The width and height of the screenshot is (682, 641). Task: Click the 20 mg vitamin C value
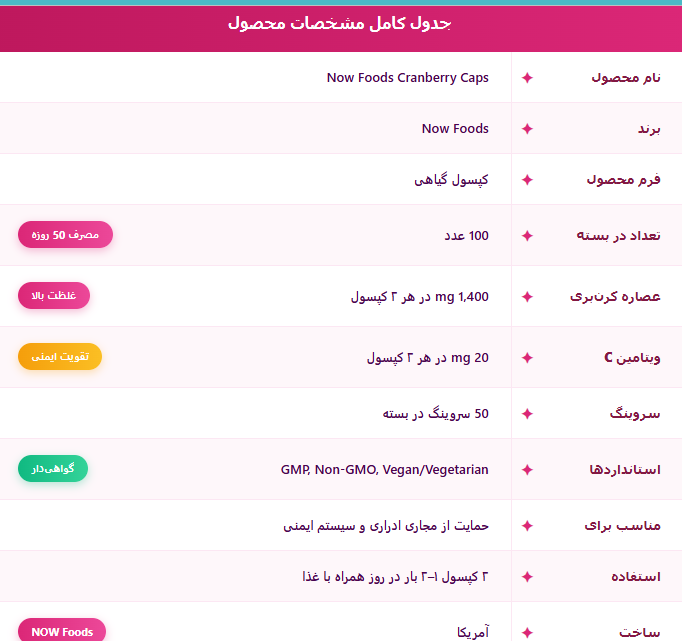tap(428, 358)
